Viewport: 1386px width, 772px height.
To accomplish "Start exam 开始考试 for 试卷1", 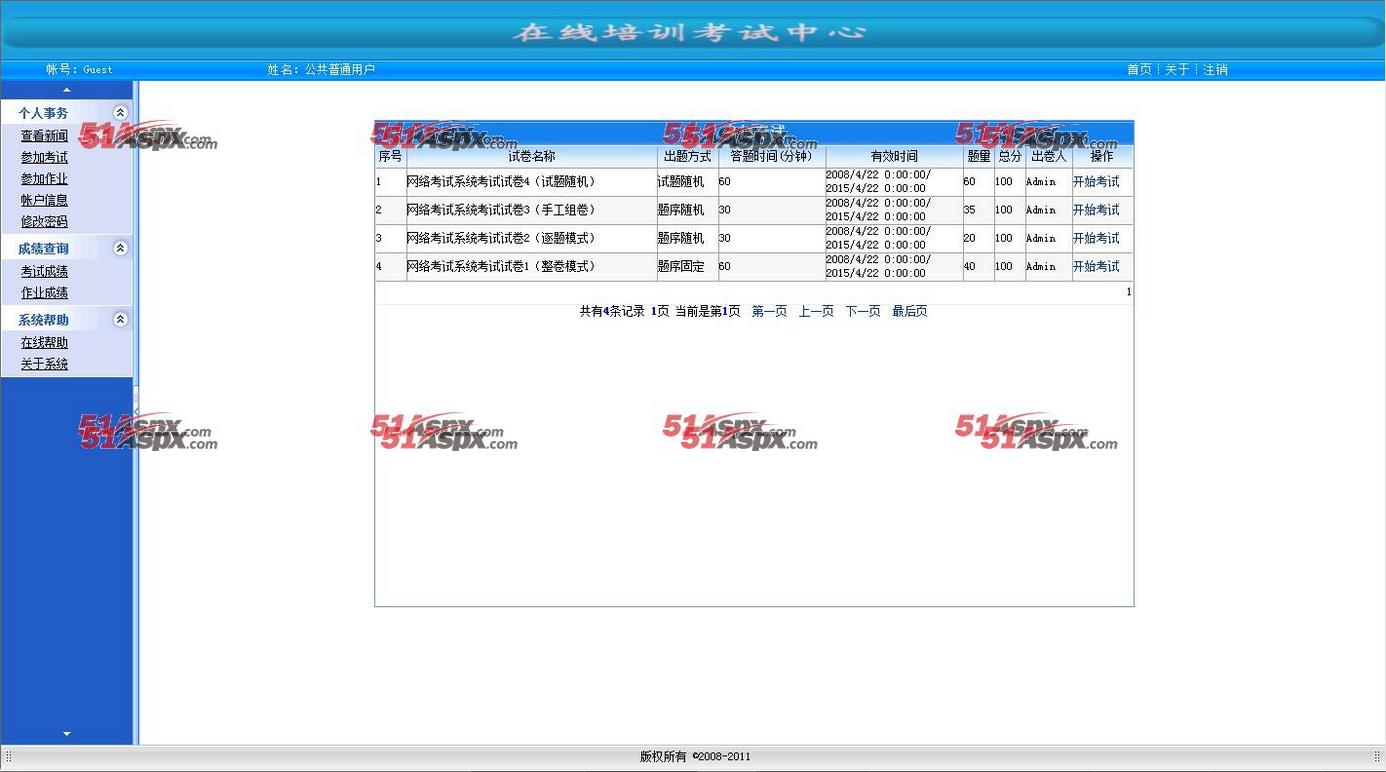I will tap(1096, 267).
